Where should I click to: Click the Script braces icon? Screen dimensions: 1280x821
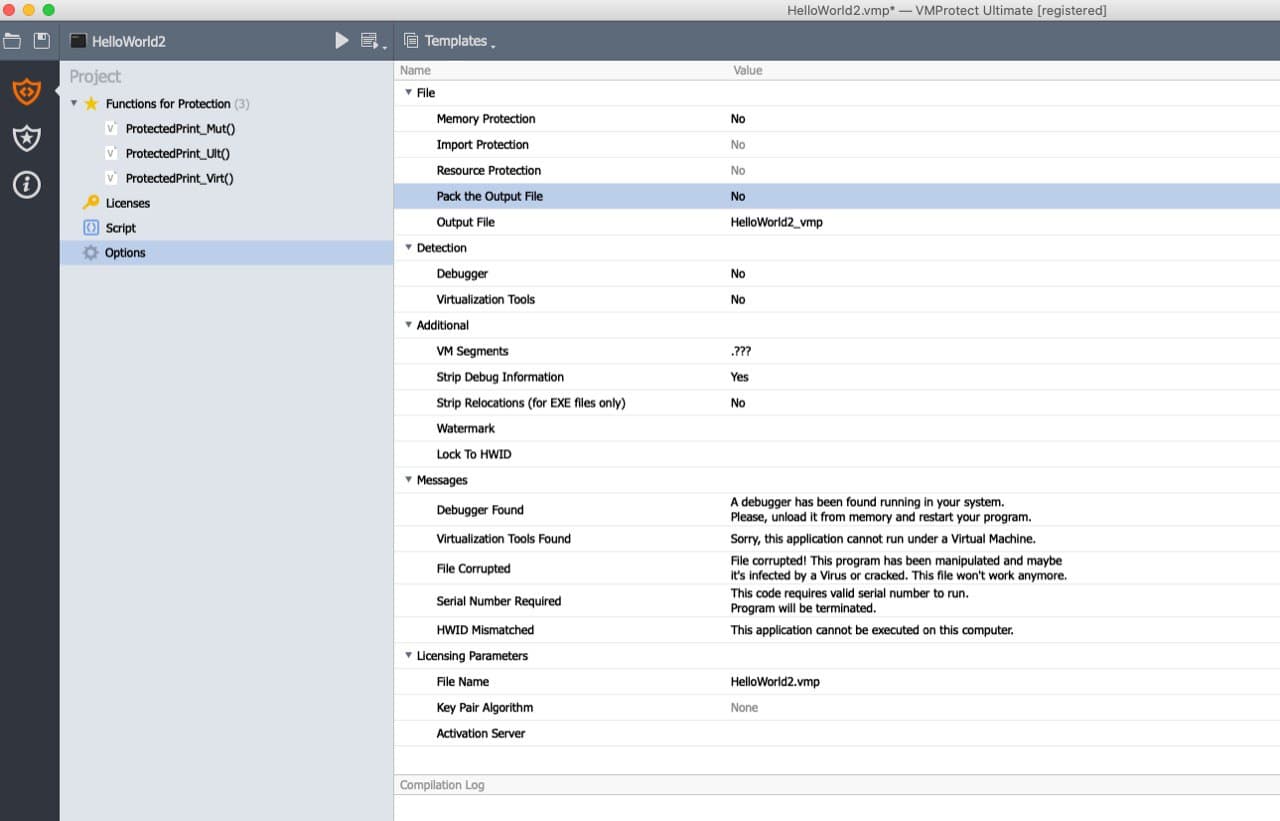[91, 228]
